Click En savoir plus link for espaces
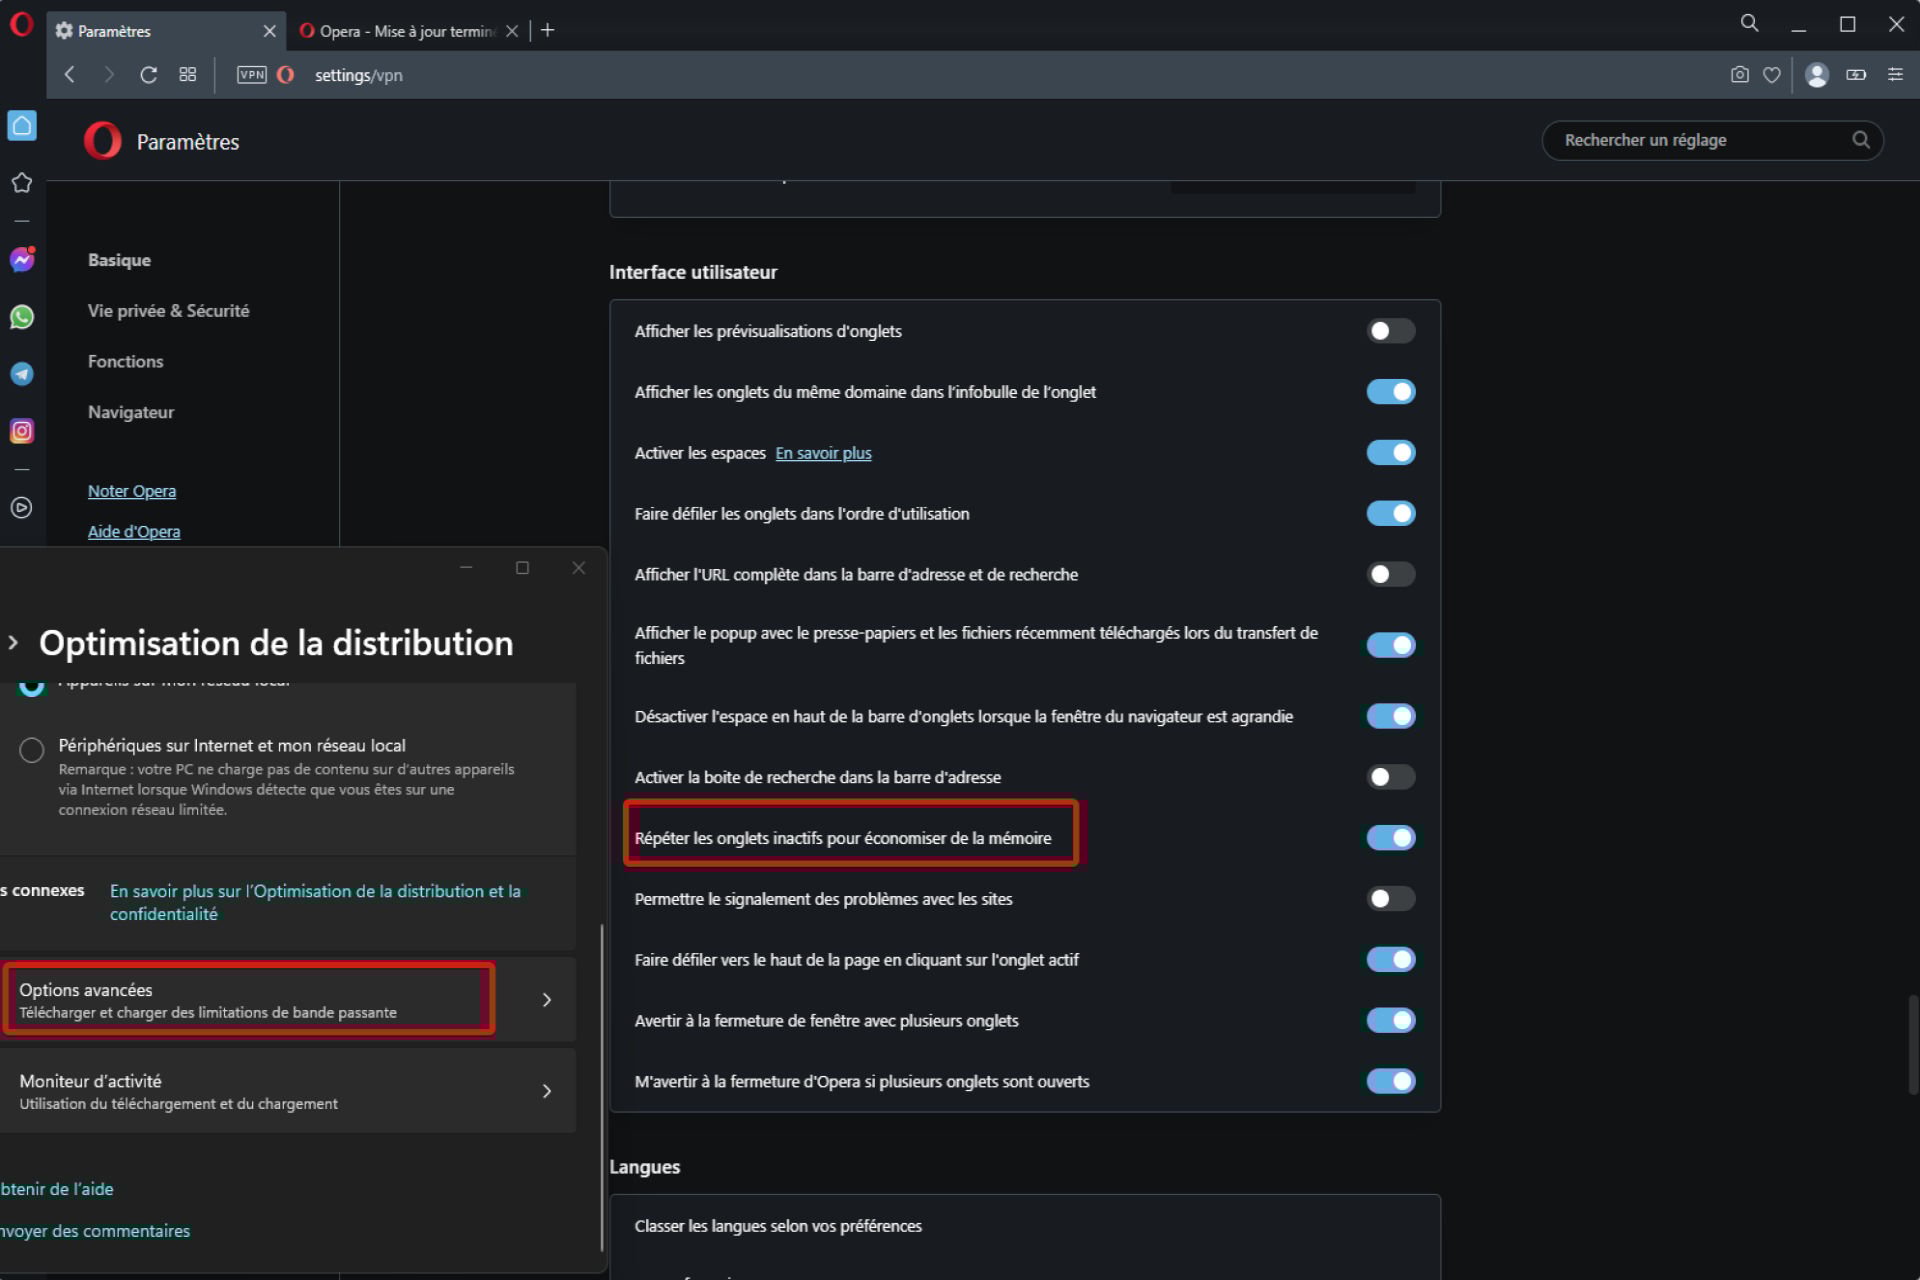Viewport: 1920px width, 1280px height. click(823, 453)
